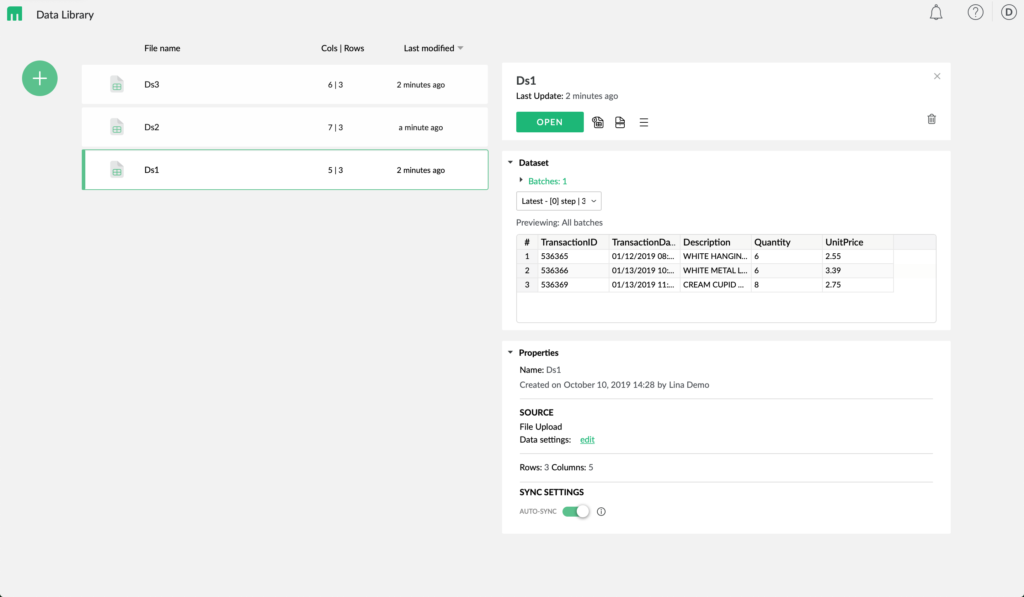Click the edit link under Data settings
The height and width of the screenshot is (597, 1024).
pos(587,439)
